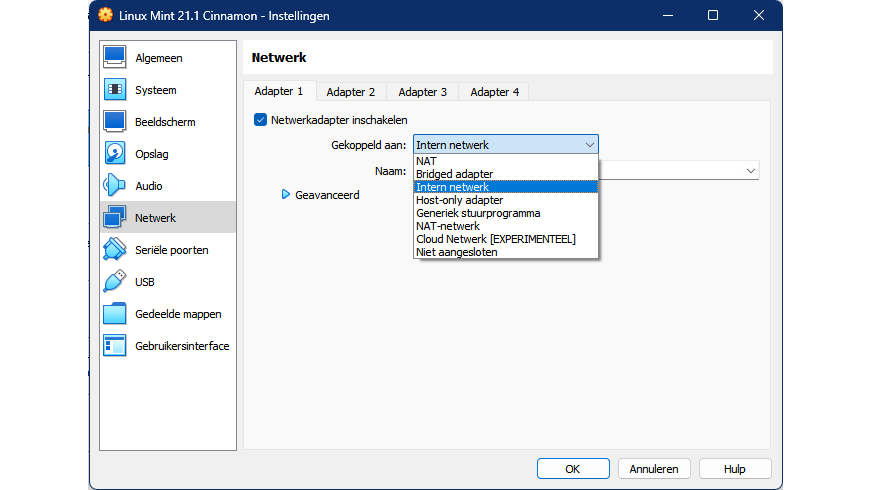The height and width of the screenshot is (490, 871).
Task: Expand the Geavanceerd section
Action: 286,195
